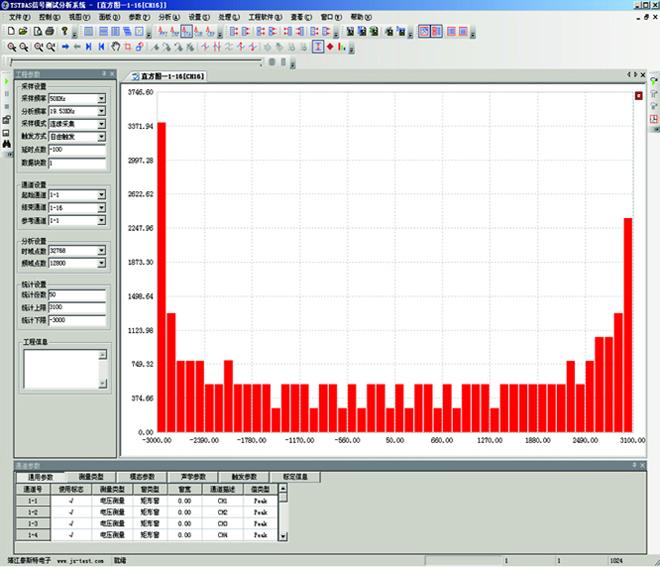Click the question mark help icon
Image resolution: width=660 pixels, height=567 pixels.
(x=64, y=31)
